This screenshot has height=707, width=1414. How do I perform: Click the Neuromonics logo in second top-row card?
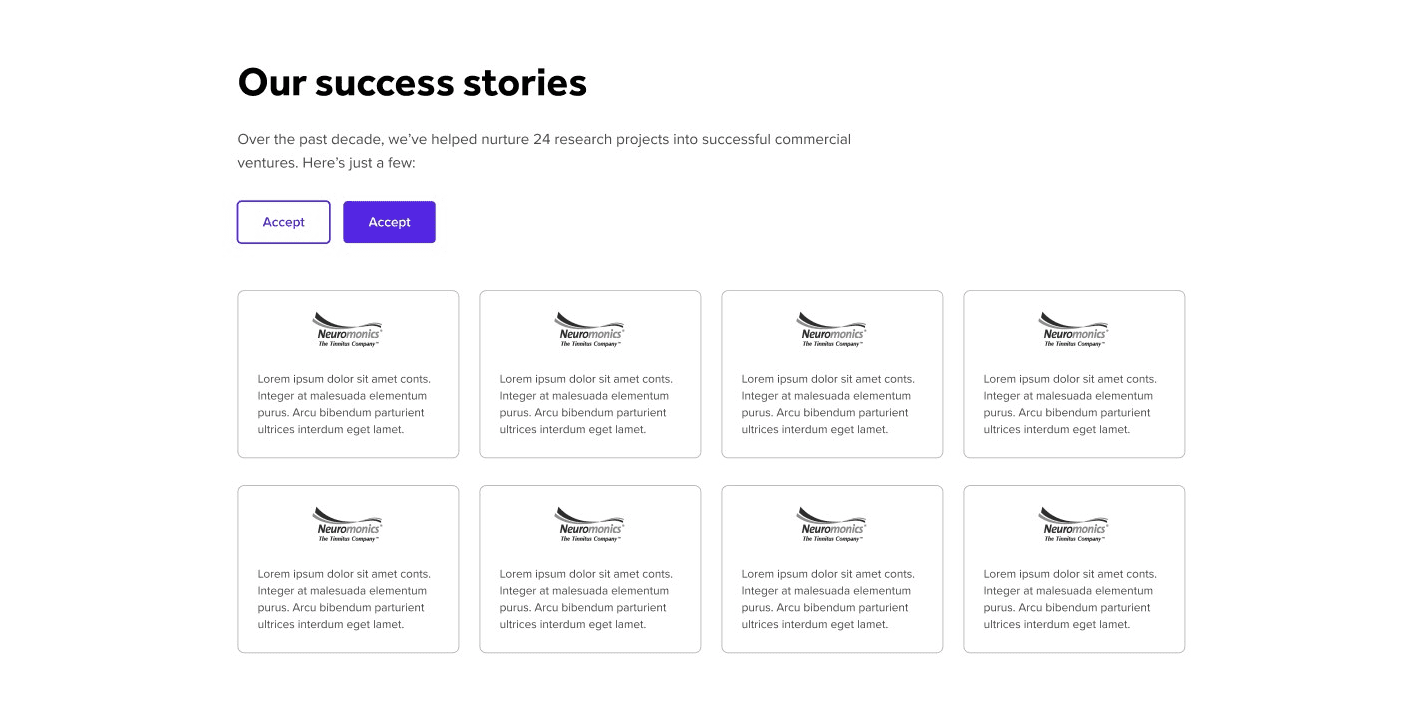pyautogui.click(x=591, y=329)
